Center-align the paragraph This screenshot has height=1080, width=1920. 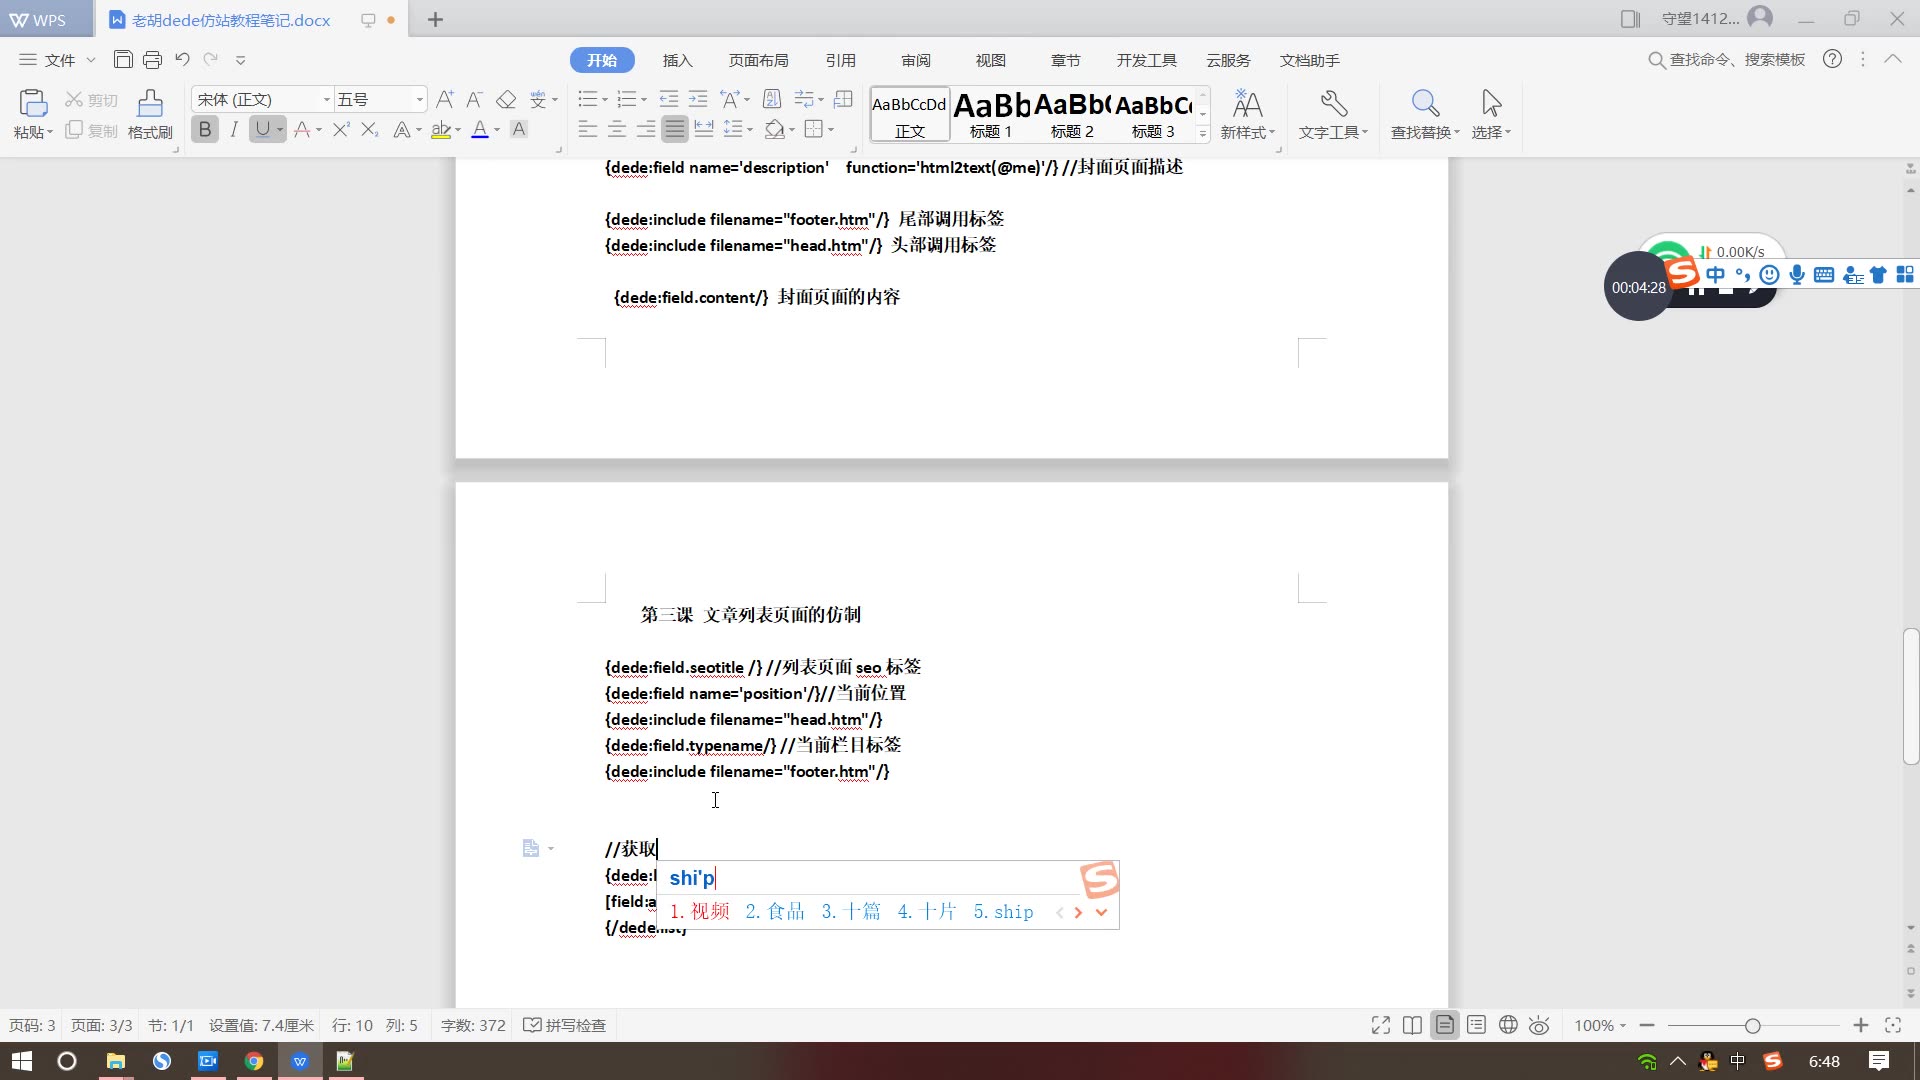point(617,129)
